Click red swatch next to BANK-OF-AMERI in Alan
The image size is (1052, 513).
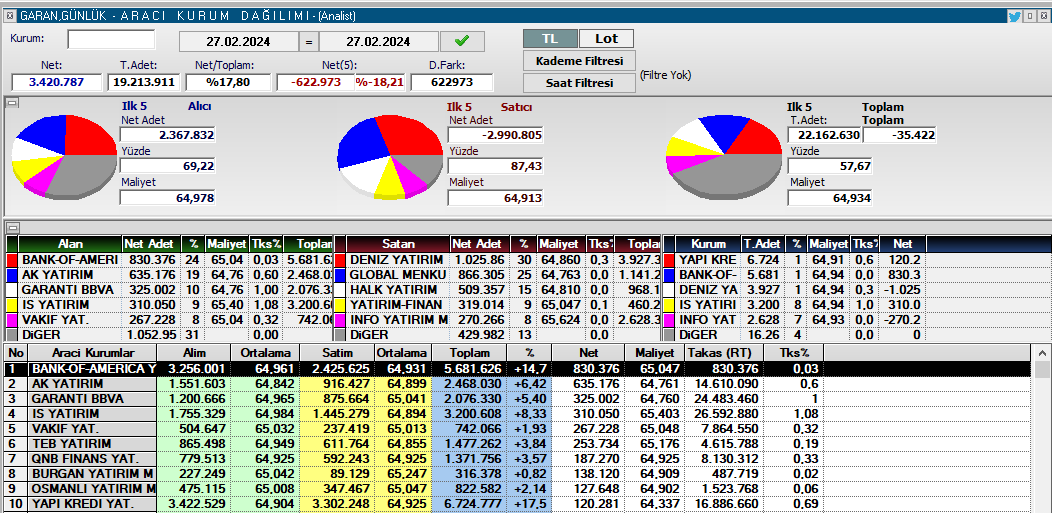click(x=11, y=260)
